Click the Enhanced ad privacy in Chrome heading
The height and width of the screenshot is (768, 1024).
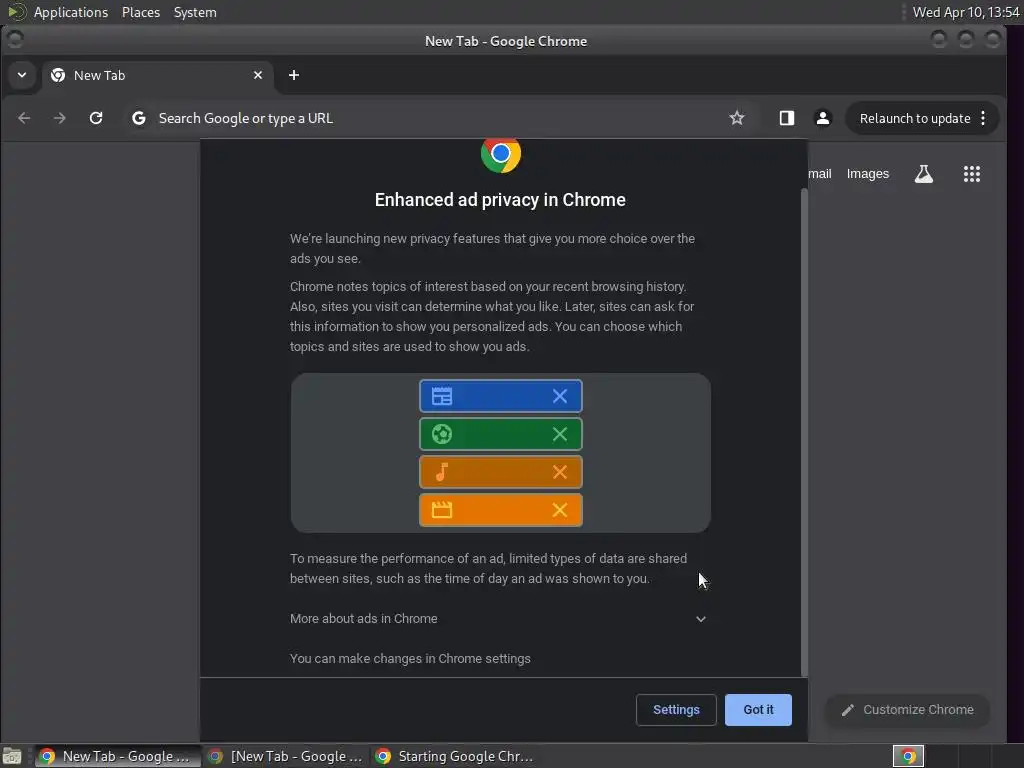click(500, 200)
